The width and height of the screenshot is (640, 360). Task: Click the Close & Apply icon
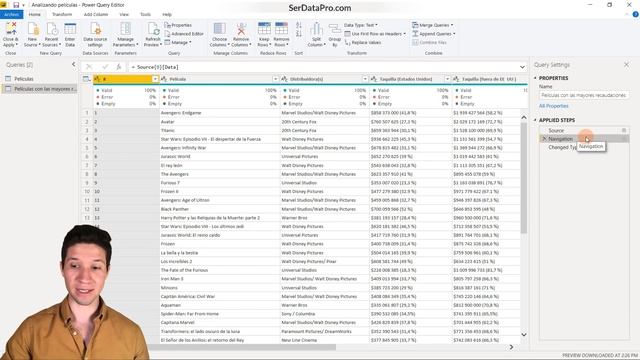pyautogui.click(x=11, y=34)
